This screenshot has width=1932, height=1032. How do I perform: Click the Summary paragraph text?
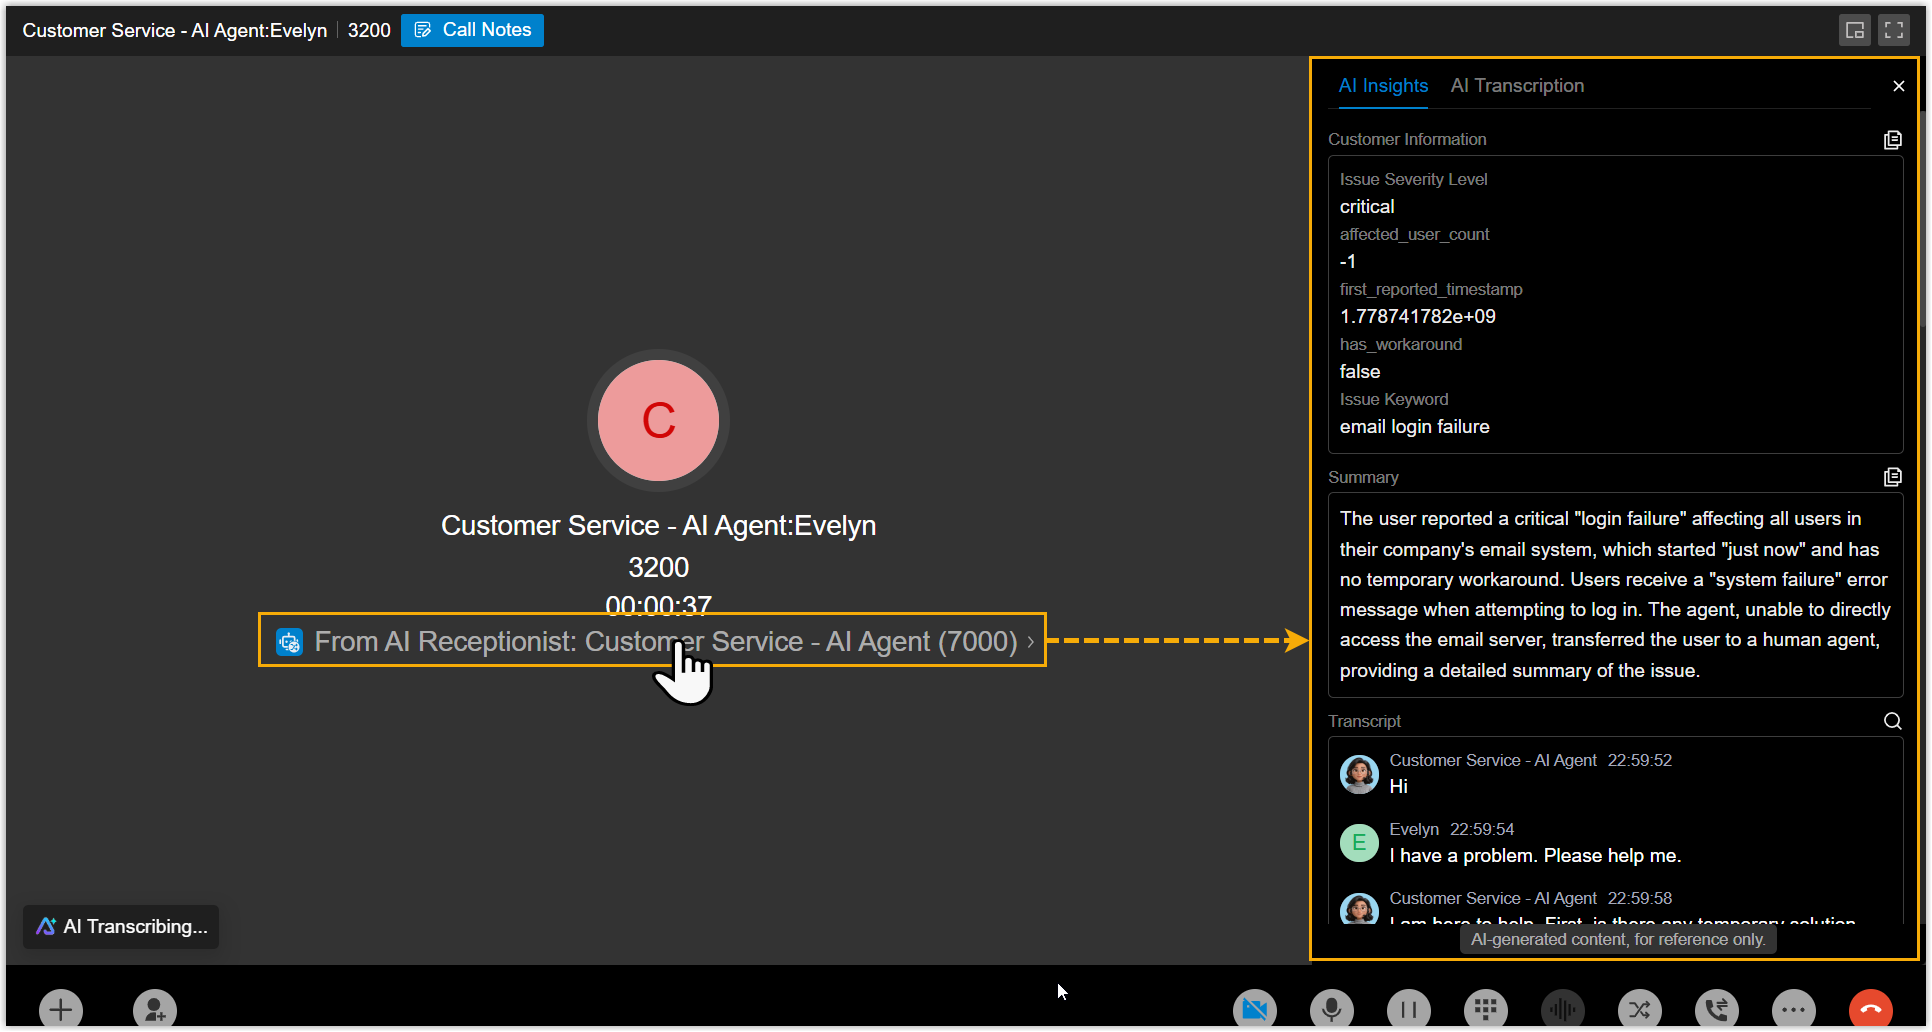(x=1615, y=595)
